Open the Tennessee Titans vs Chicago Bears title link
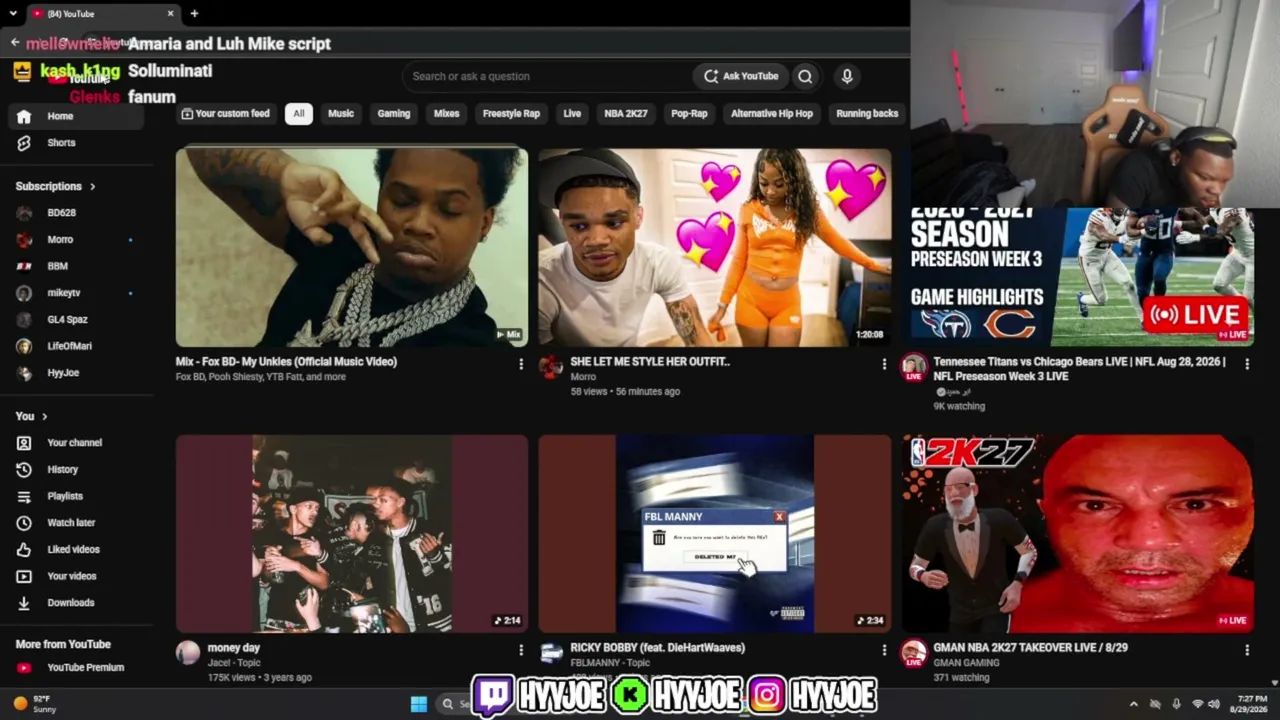This screenshot has height=720, width=1280. click(1080, 369)
